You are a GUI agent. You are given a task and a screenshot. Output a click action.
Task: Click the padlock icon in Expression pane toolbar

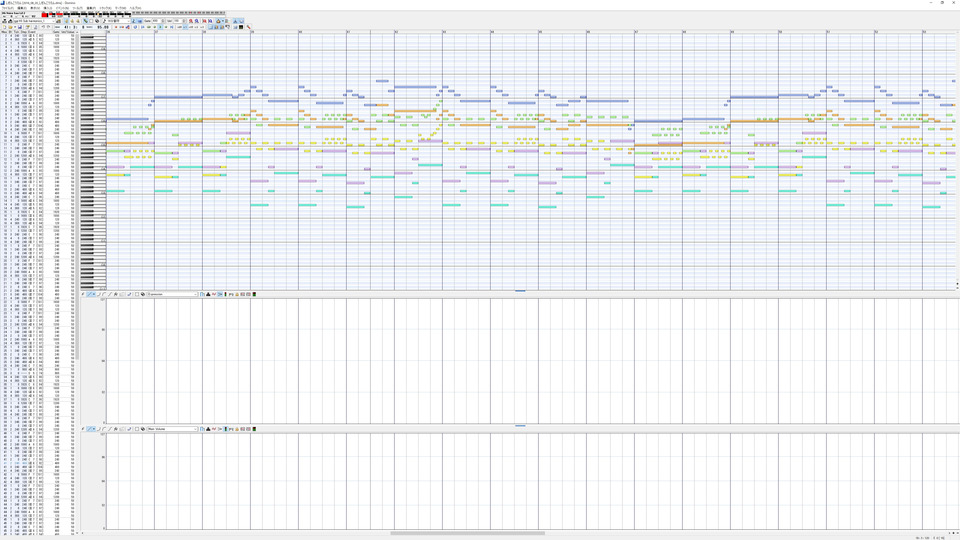[x=237, y=294]
